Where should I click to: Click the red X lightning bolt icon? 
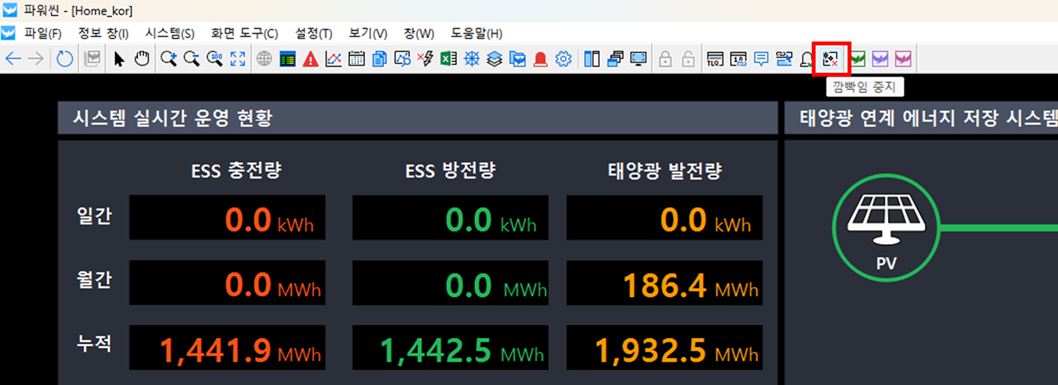[x=425, y=59]
